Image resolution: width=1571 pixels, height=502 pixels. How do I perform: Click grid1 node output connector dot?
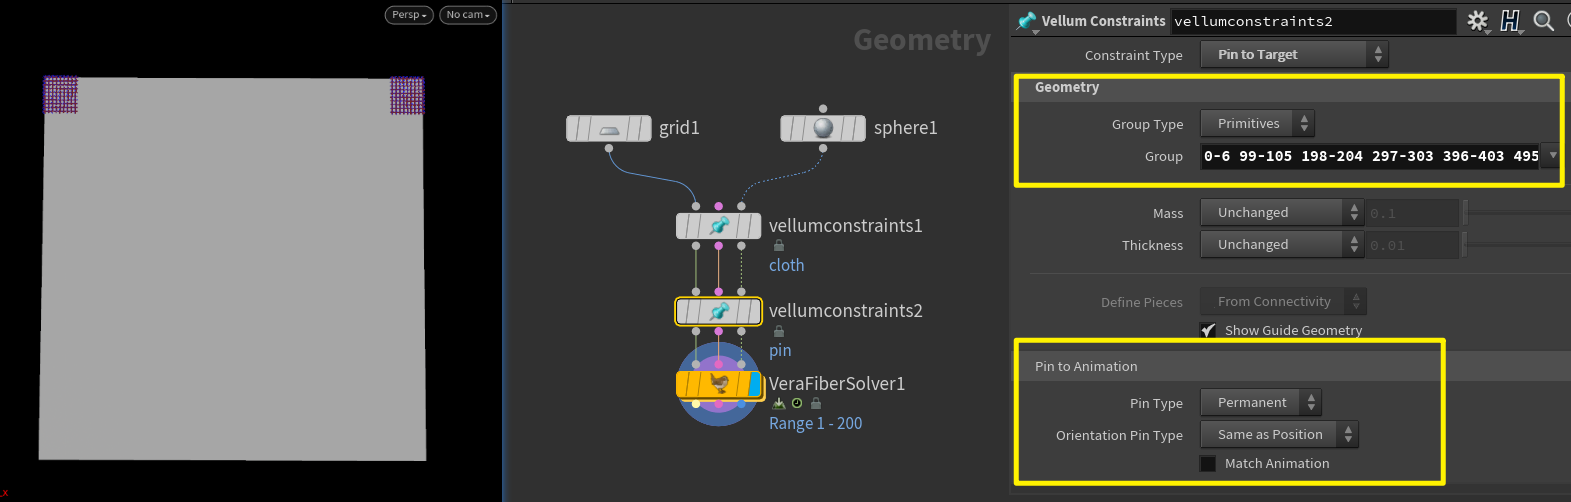click(x=609, y=148)
